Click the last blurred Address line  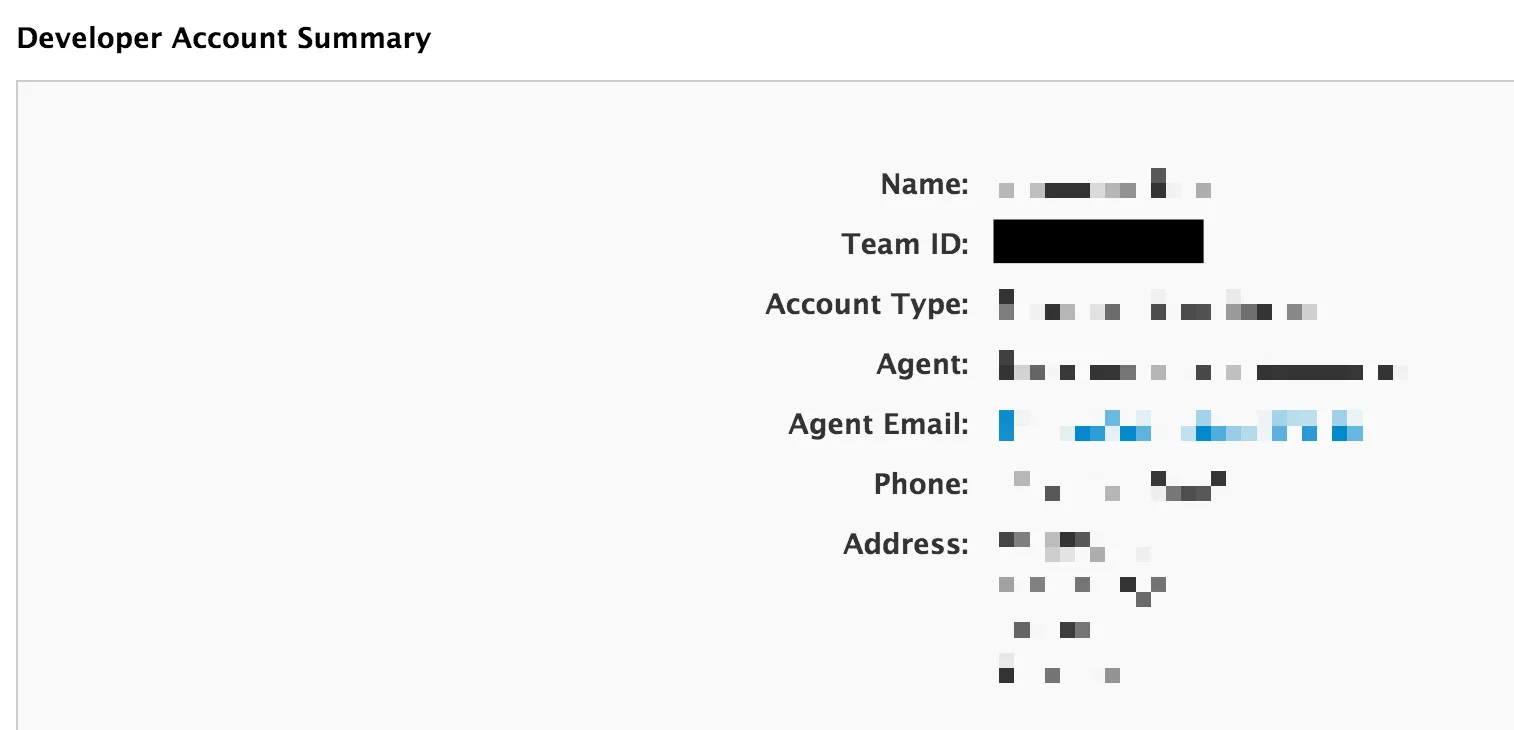click(1059, 669)
